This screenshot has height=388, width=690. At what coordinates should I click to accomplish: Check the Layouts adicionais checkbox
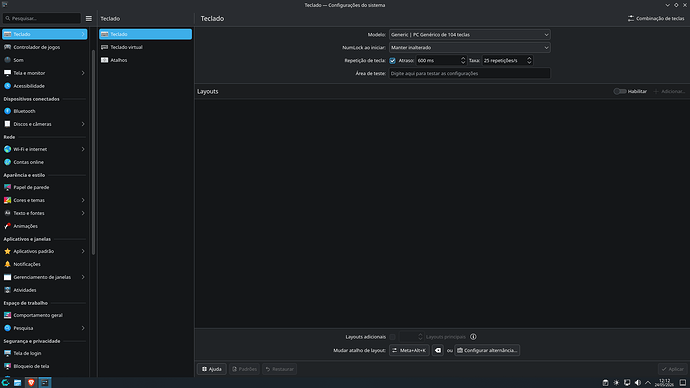tap(393, 337)
